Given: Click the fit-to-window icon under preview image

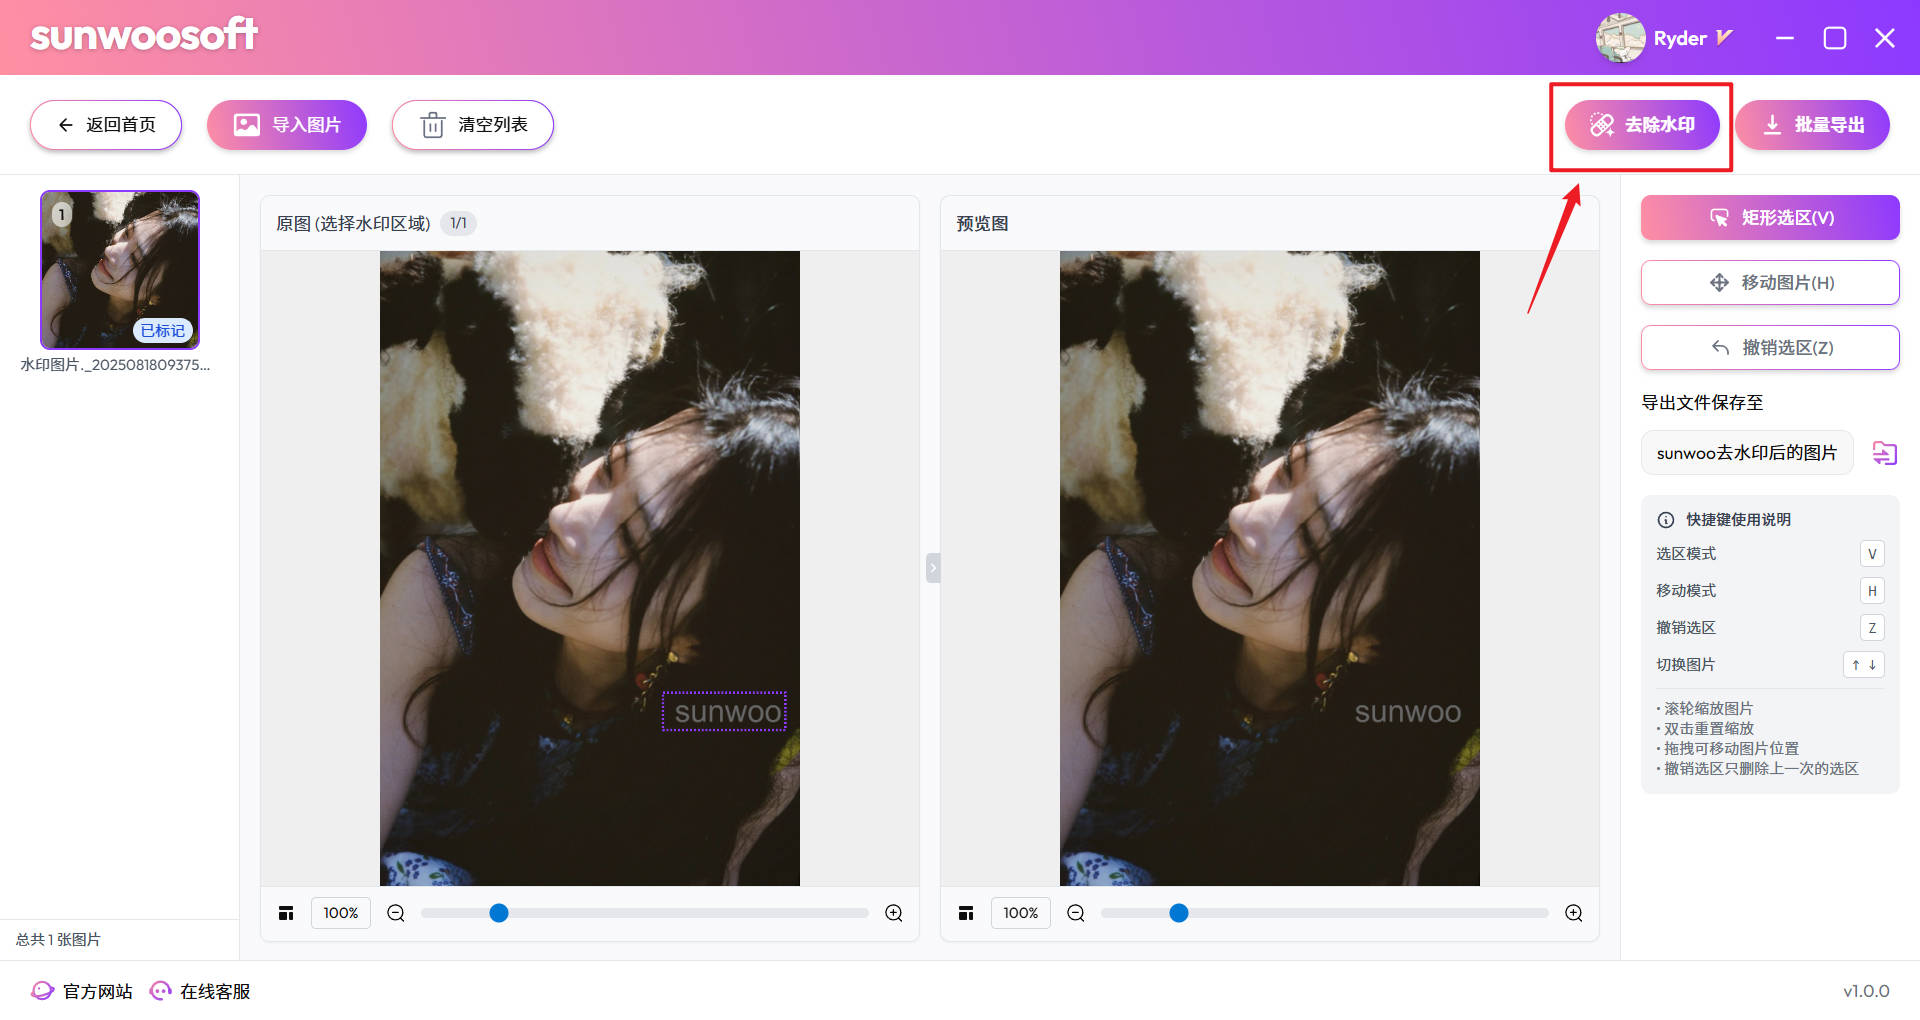Looking at the screenshot, I should pyautogui.click(x=966, y=913).
